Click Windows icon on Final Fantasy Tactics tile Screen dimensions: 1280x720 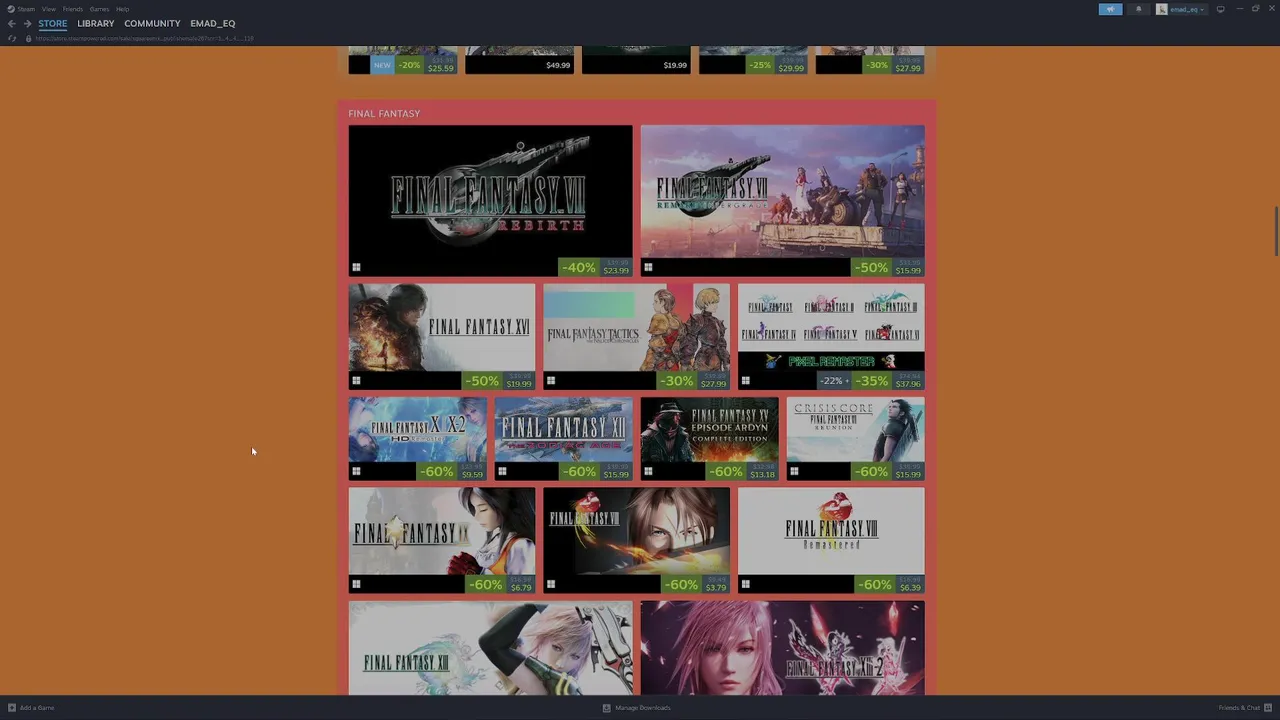point(550,380)
